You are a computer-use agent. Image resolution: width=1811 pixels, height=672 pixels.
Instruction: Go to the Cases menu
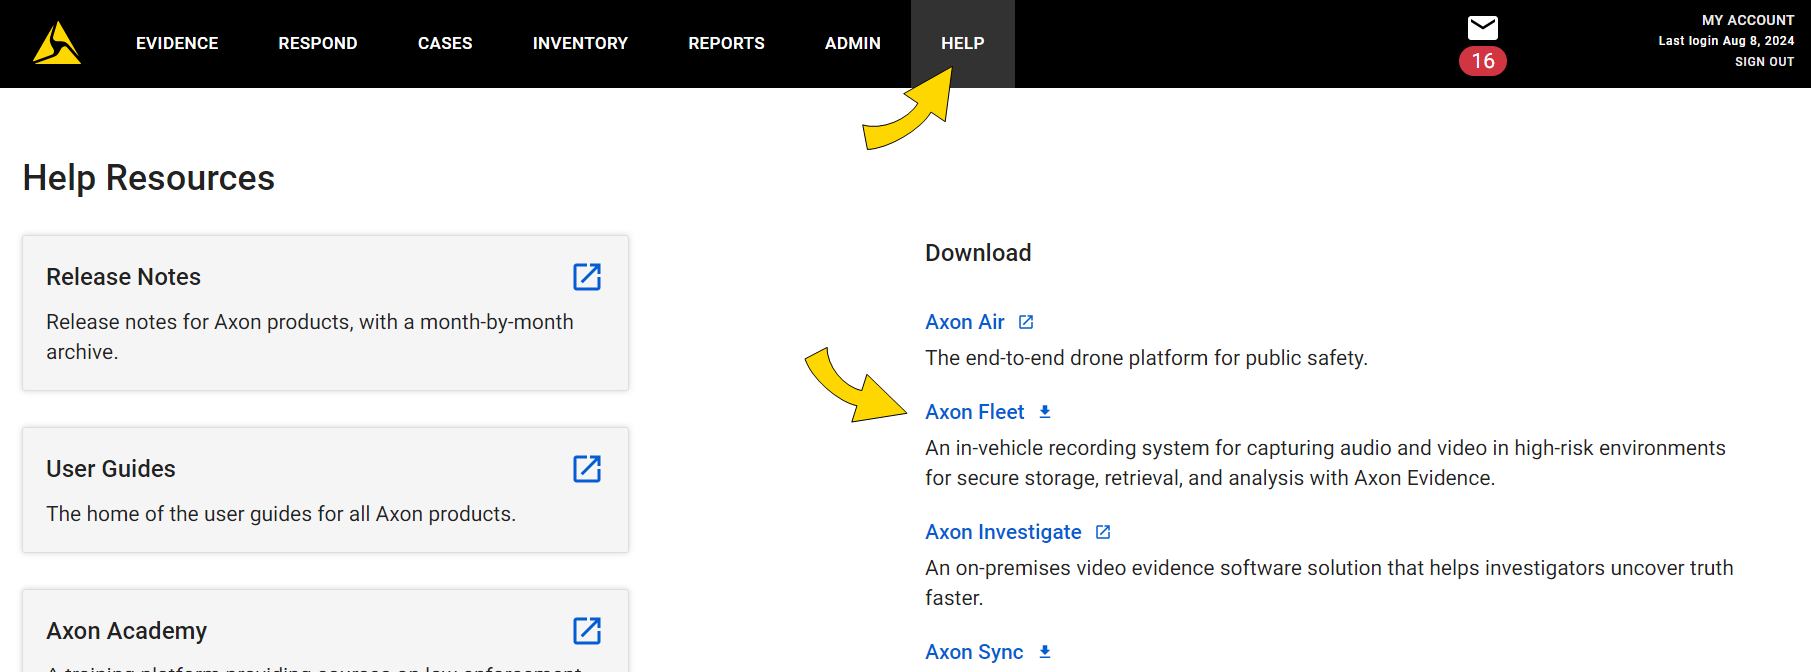tap(445, 43)
